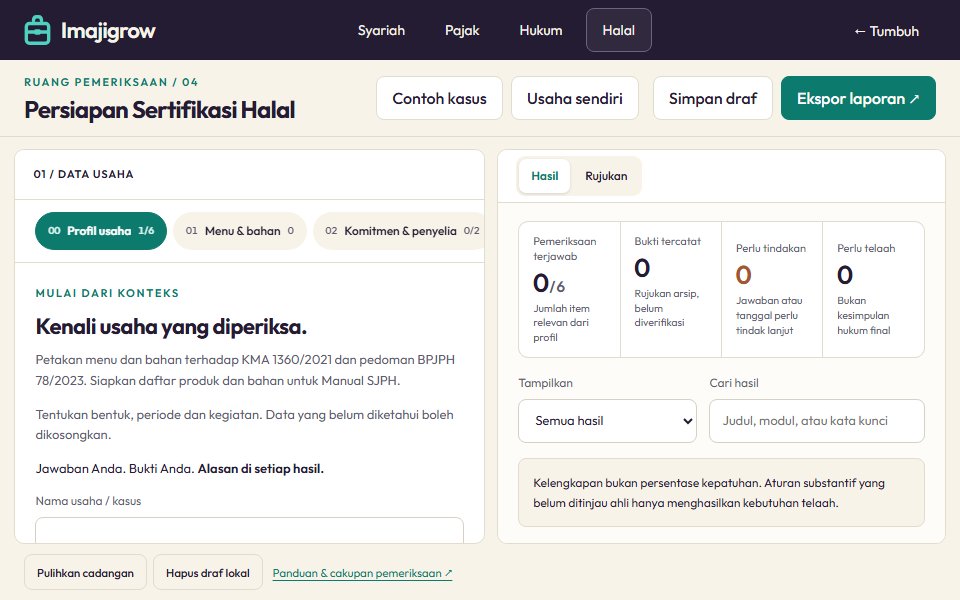Open the Panduan & cakupan pemeriksaan link
Viewport: 960px width, 600px height.
point(362,574)
